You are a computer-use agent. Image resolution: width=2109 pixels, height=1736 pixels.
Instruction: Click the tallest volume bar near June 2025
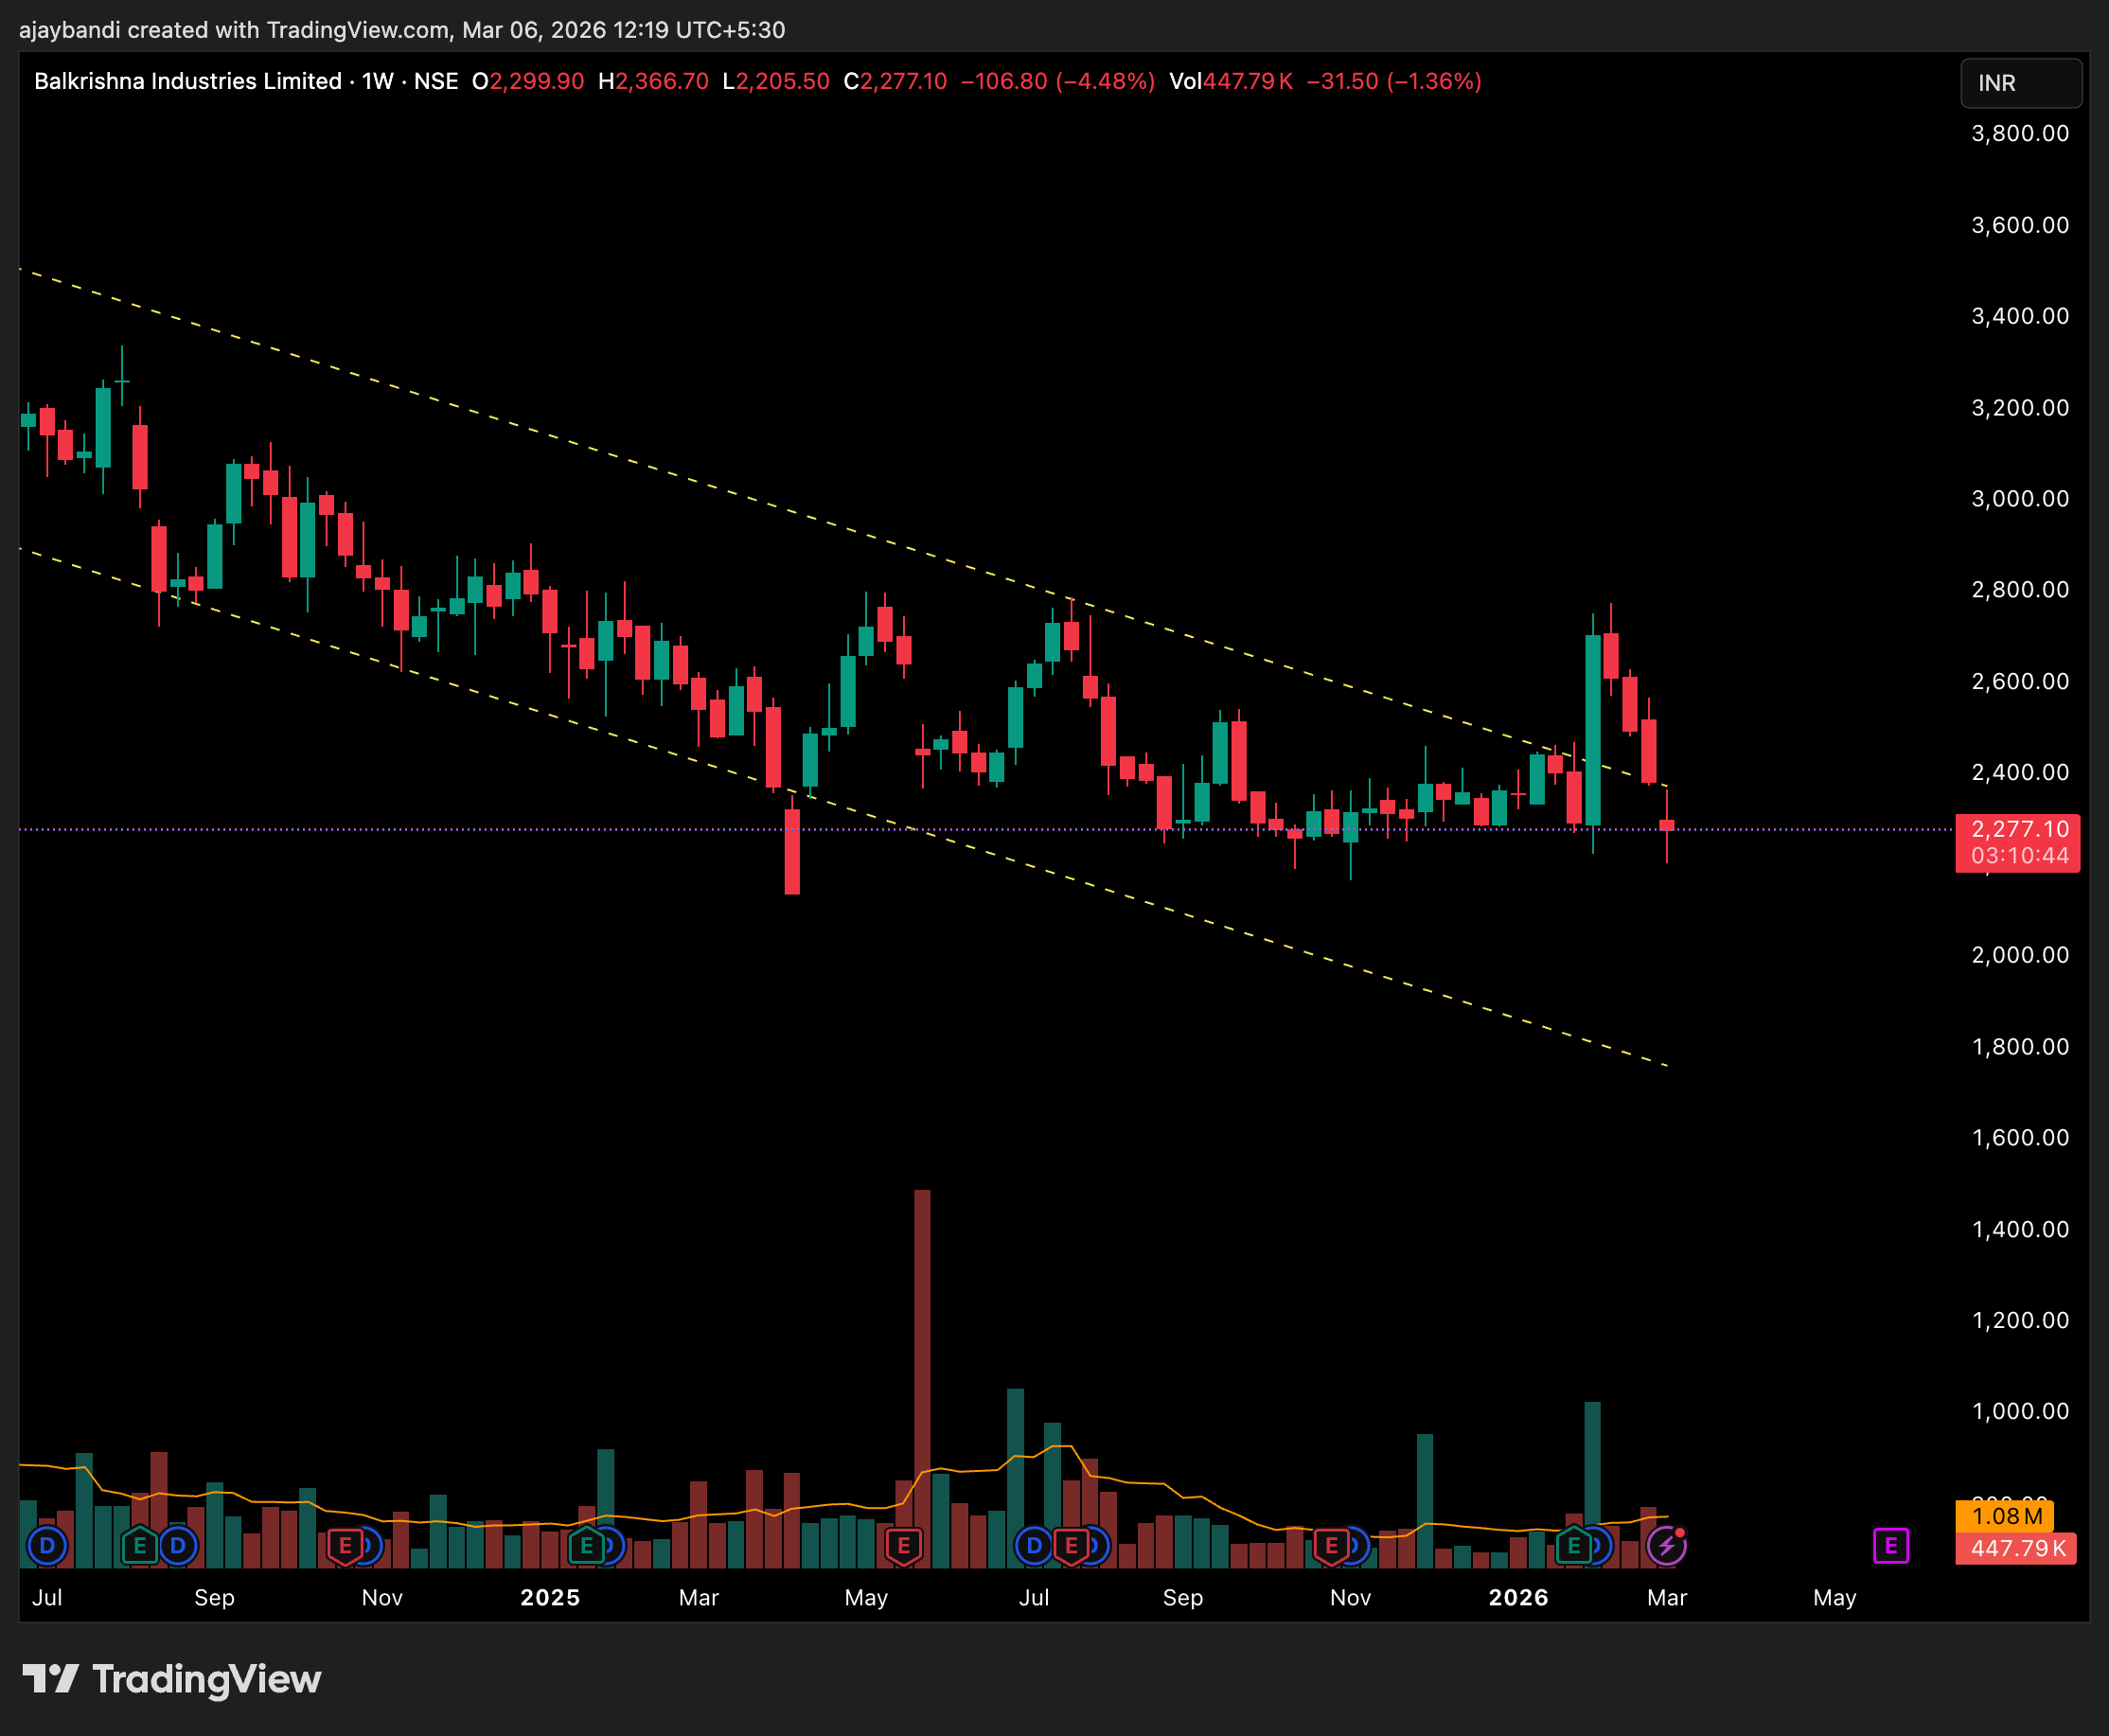[x=922, y=1378]
